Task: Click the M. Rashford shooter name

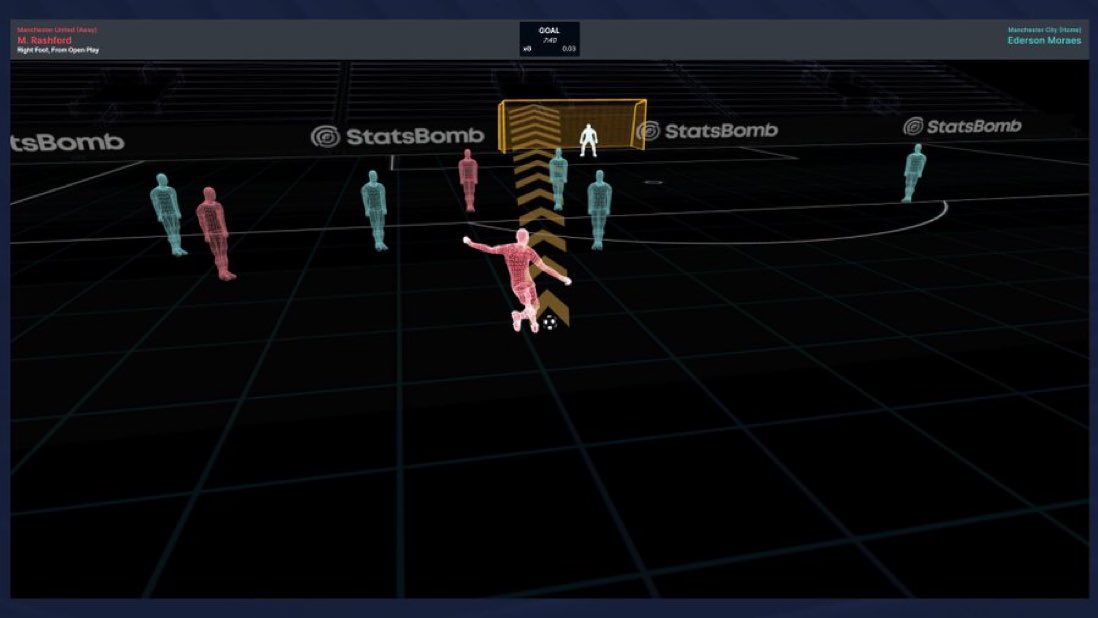Action: click(44, 41)
